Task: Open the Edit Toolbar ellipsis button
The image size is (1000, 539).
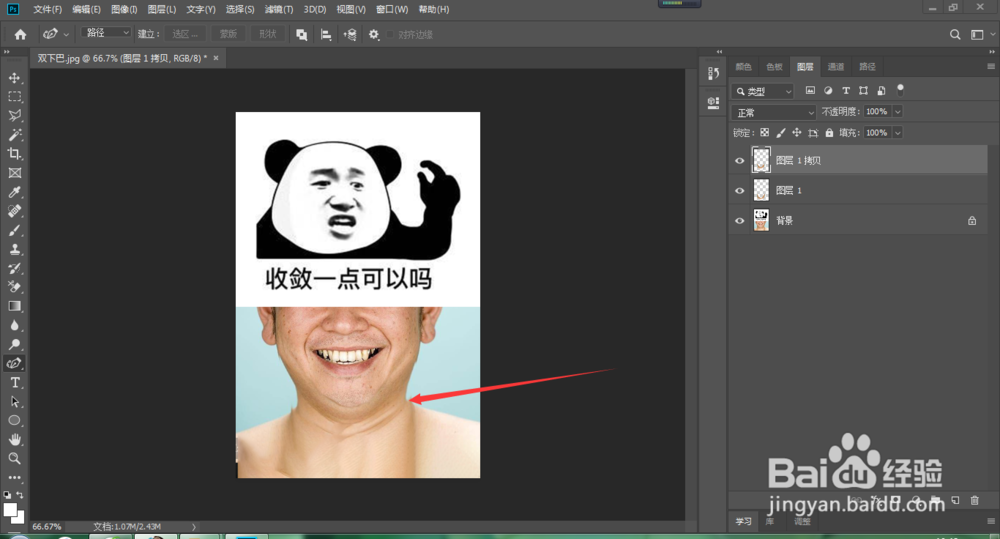Action: (14, 477)
